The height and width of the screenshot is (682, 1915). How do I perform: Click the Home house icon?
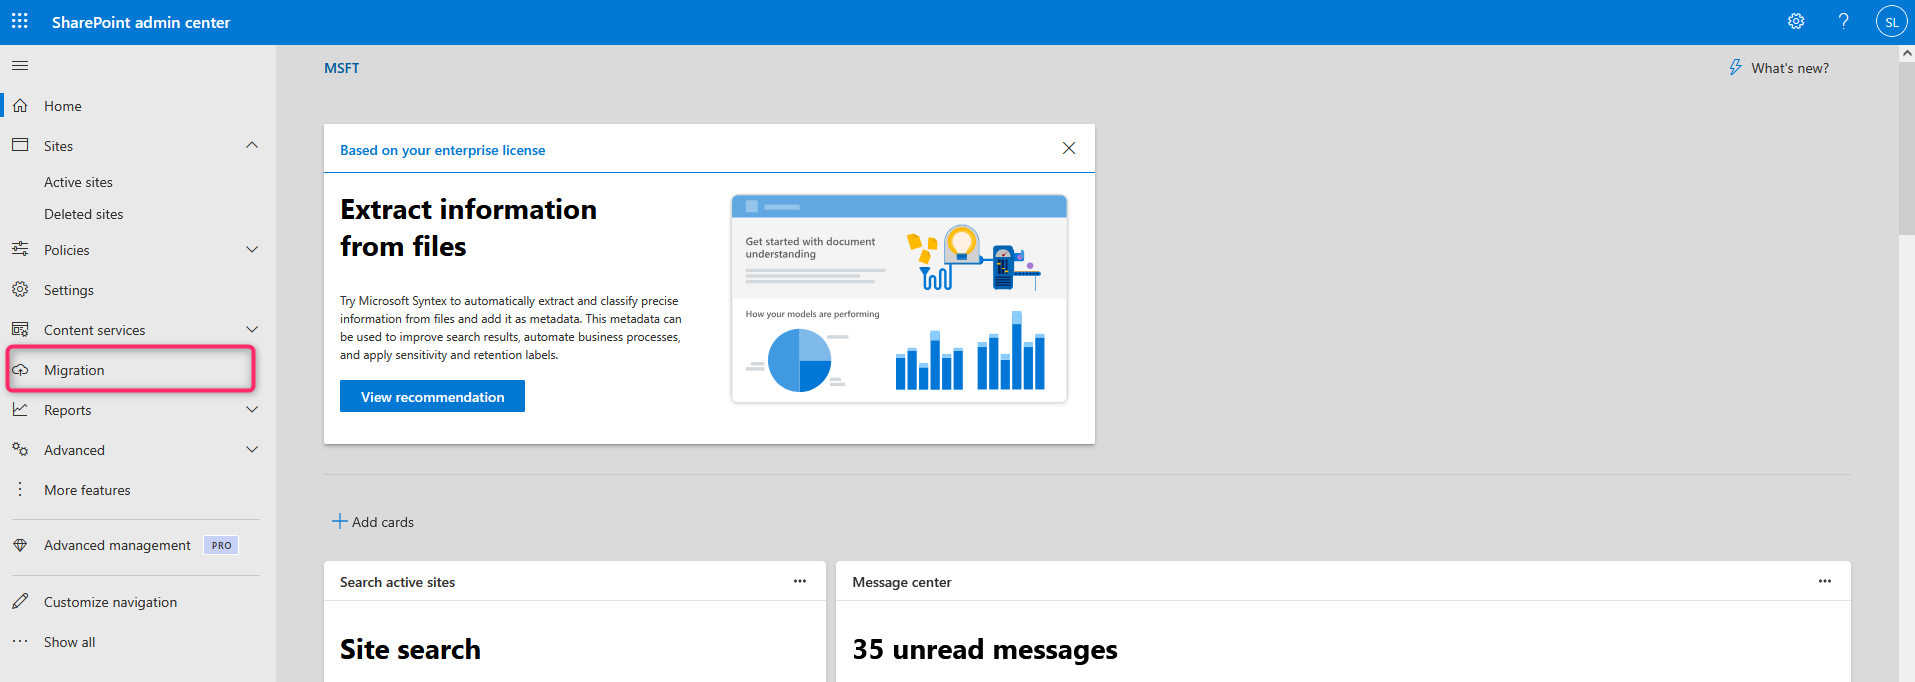(x=20, y=105)
